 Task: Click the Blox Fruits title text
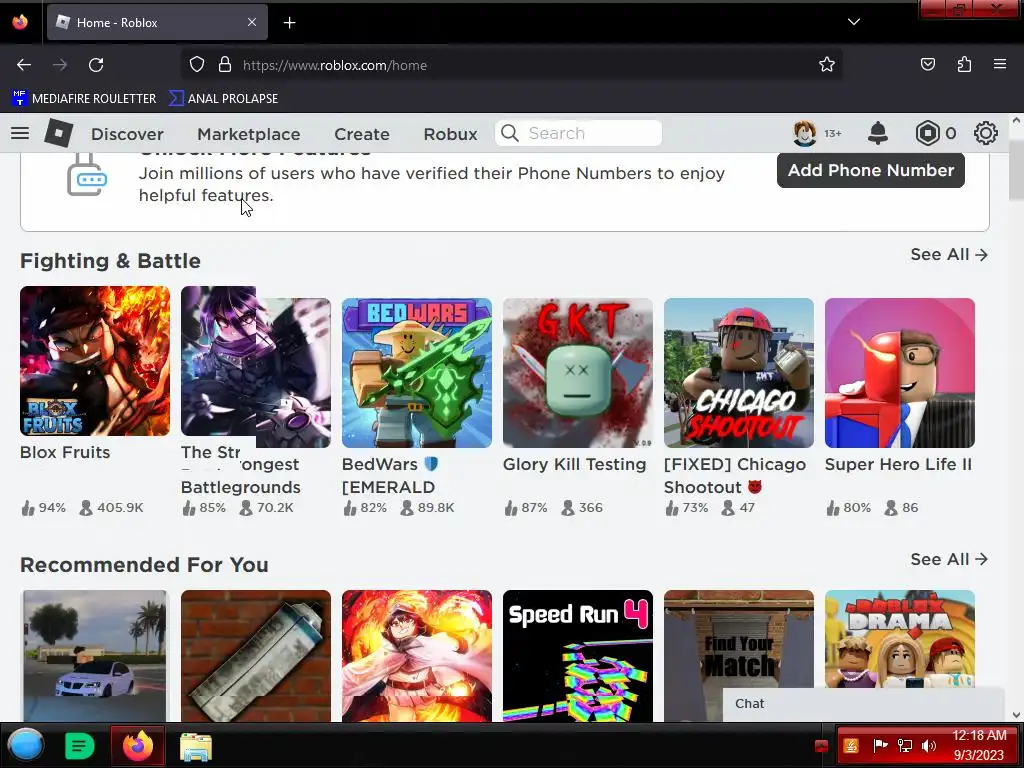tap(65, 453)
